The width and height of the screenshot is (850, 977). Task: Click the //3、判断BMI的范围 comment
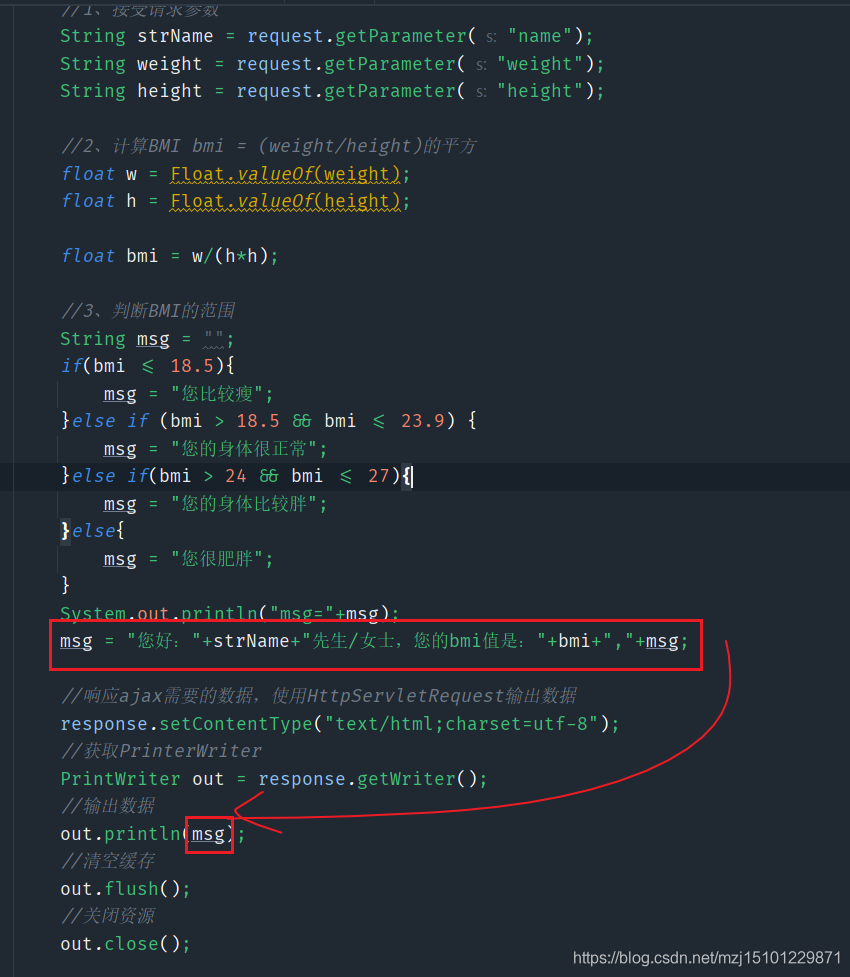tap(148, 310)
